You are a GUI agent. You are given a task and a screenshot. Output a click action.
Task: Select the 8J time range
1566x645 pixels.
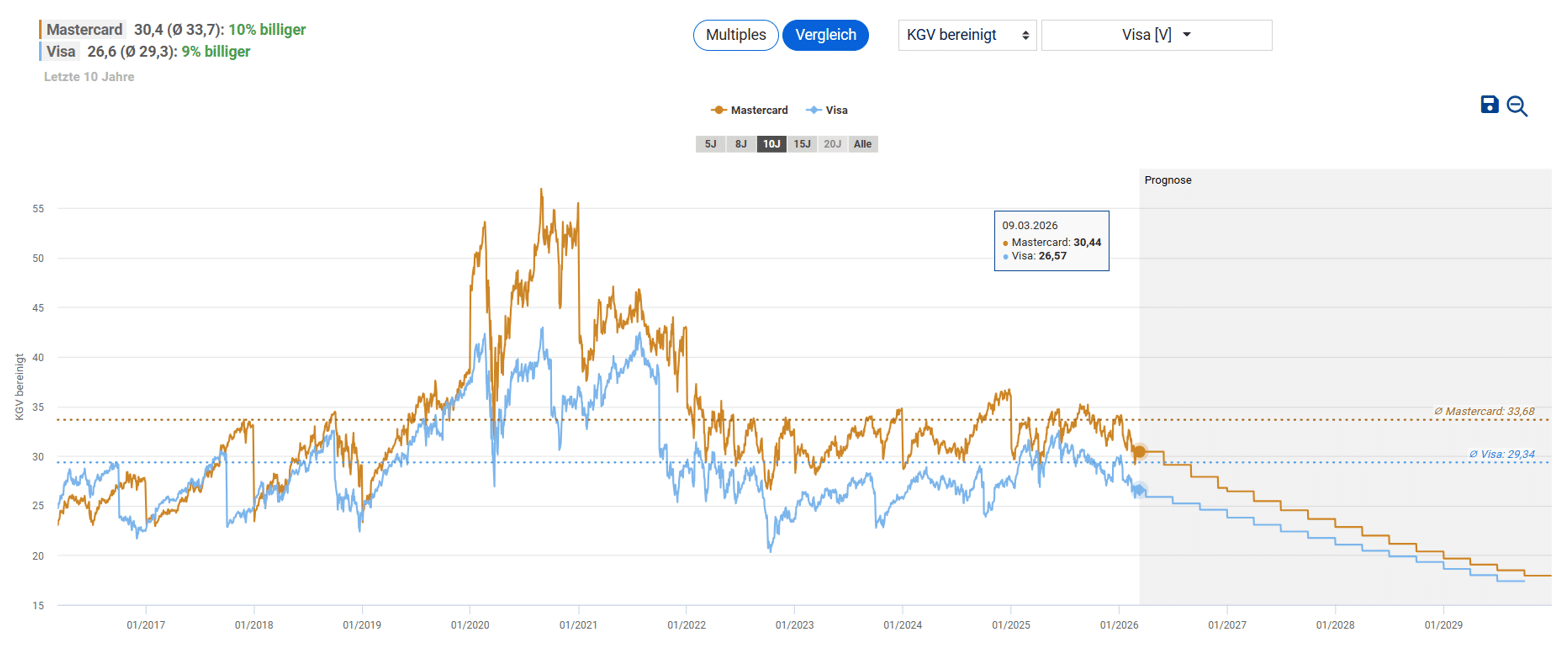(x=740, y=144)
